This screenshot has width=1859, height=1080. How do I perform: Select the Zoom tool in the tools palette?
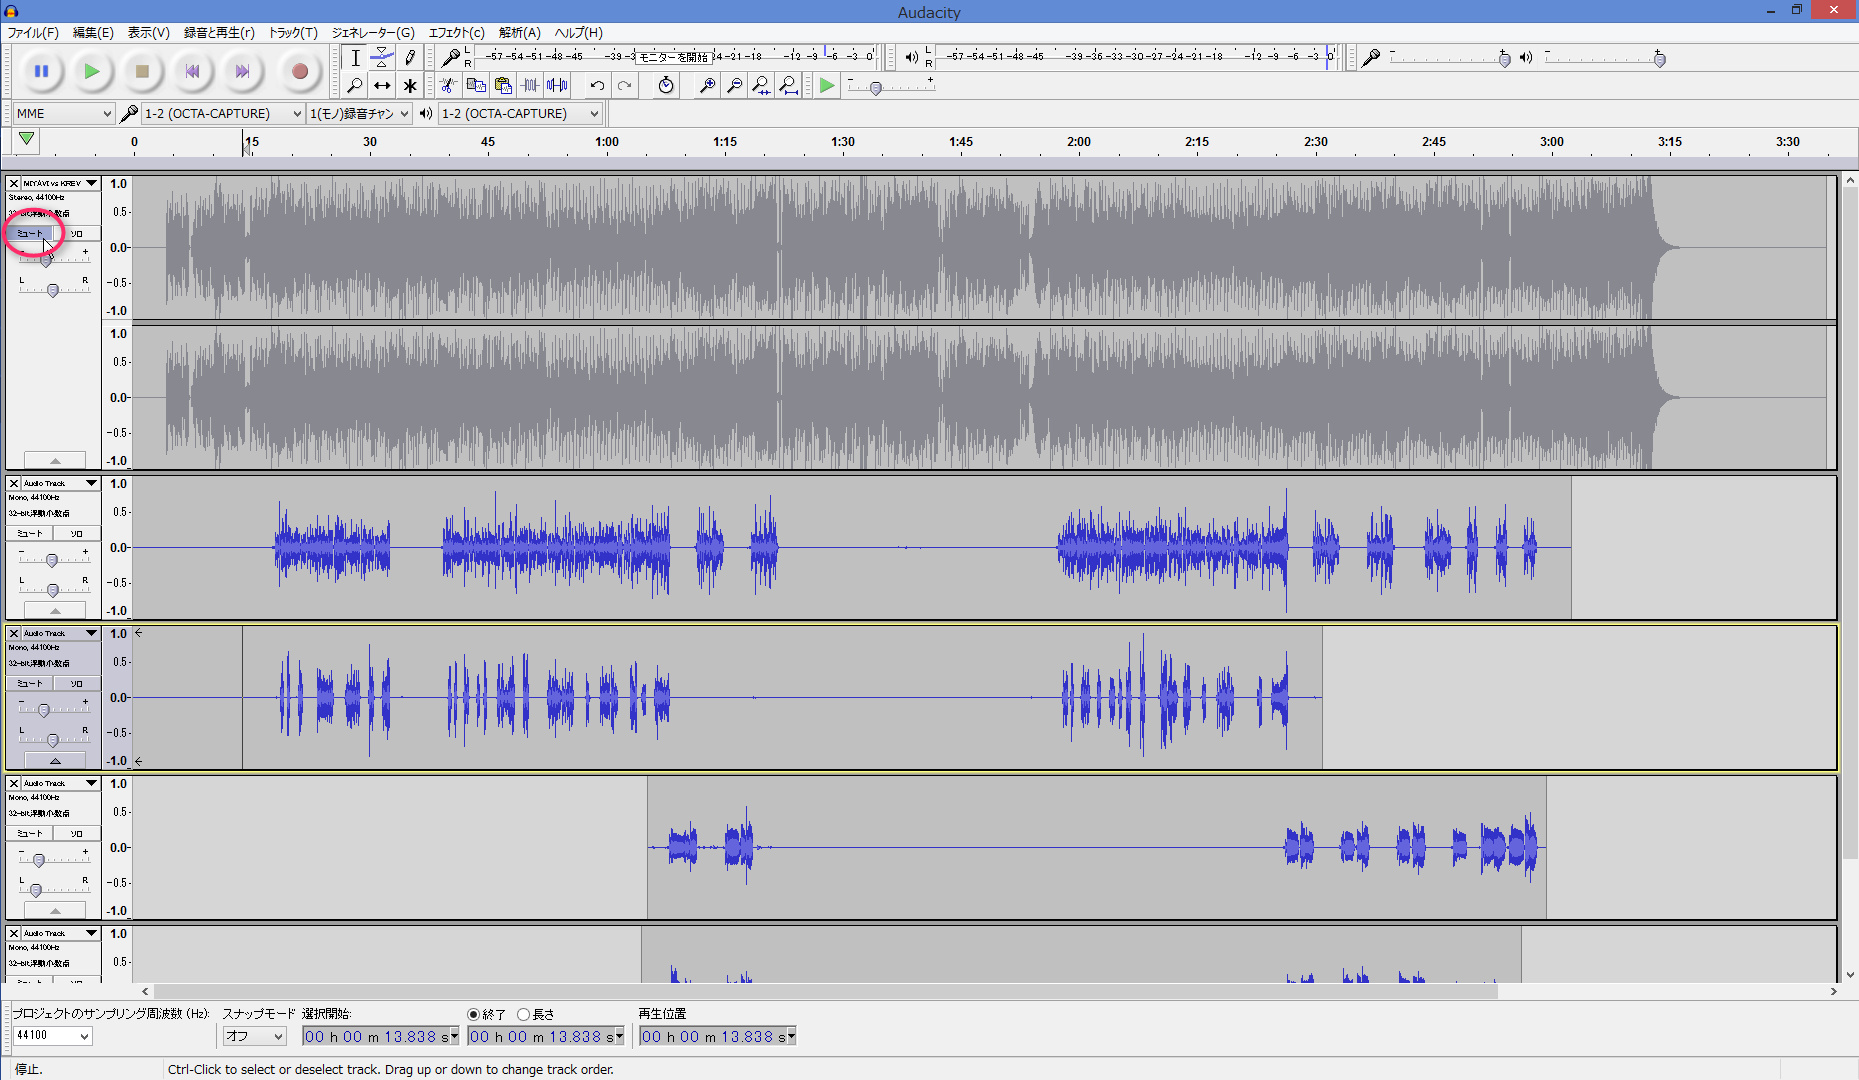(355, 85)
